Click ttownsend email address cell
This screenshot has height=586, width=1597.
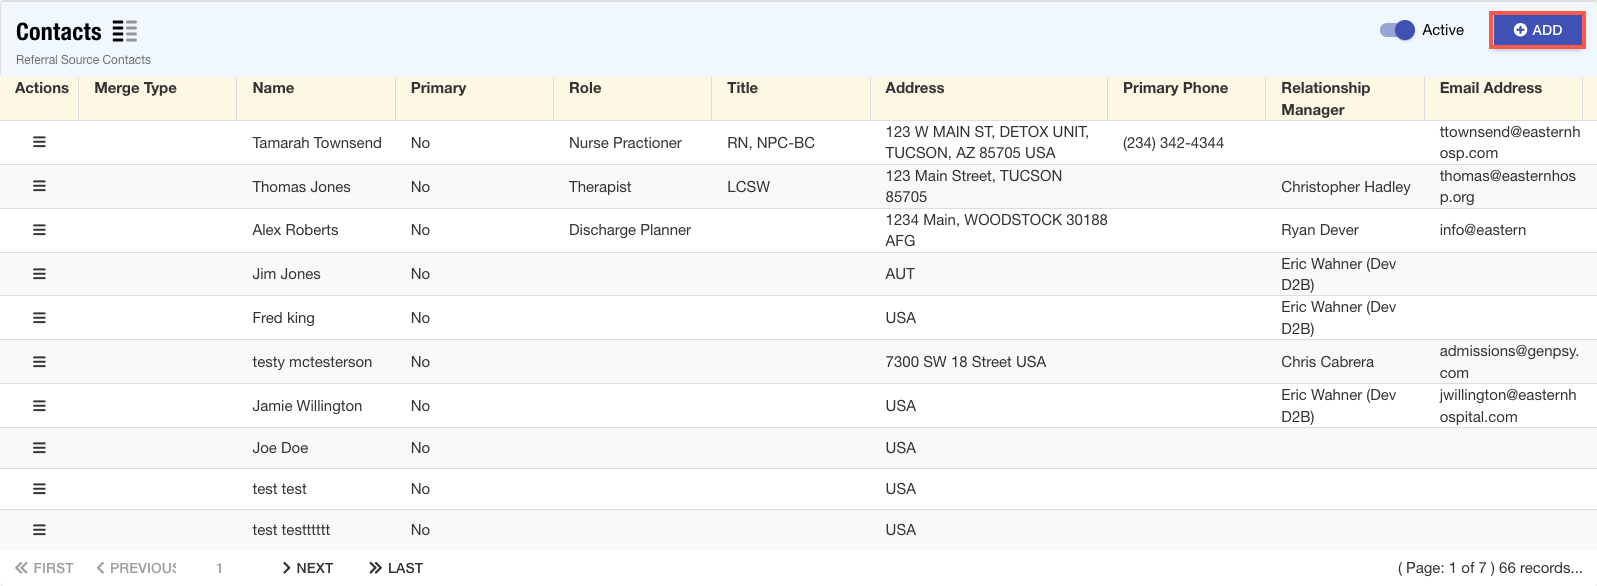tap(1509, 142)
